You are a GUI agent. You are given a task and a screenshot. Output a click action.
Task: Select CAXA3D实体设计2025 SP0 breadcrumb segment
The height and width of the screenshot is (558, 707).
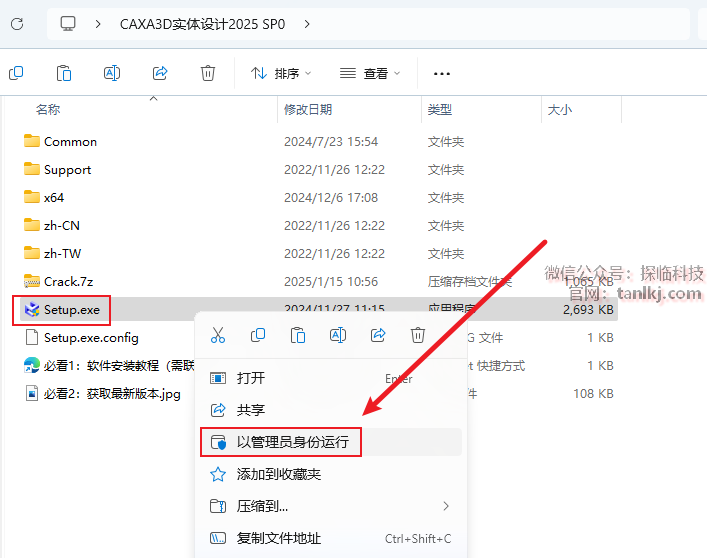pos(202,24)
